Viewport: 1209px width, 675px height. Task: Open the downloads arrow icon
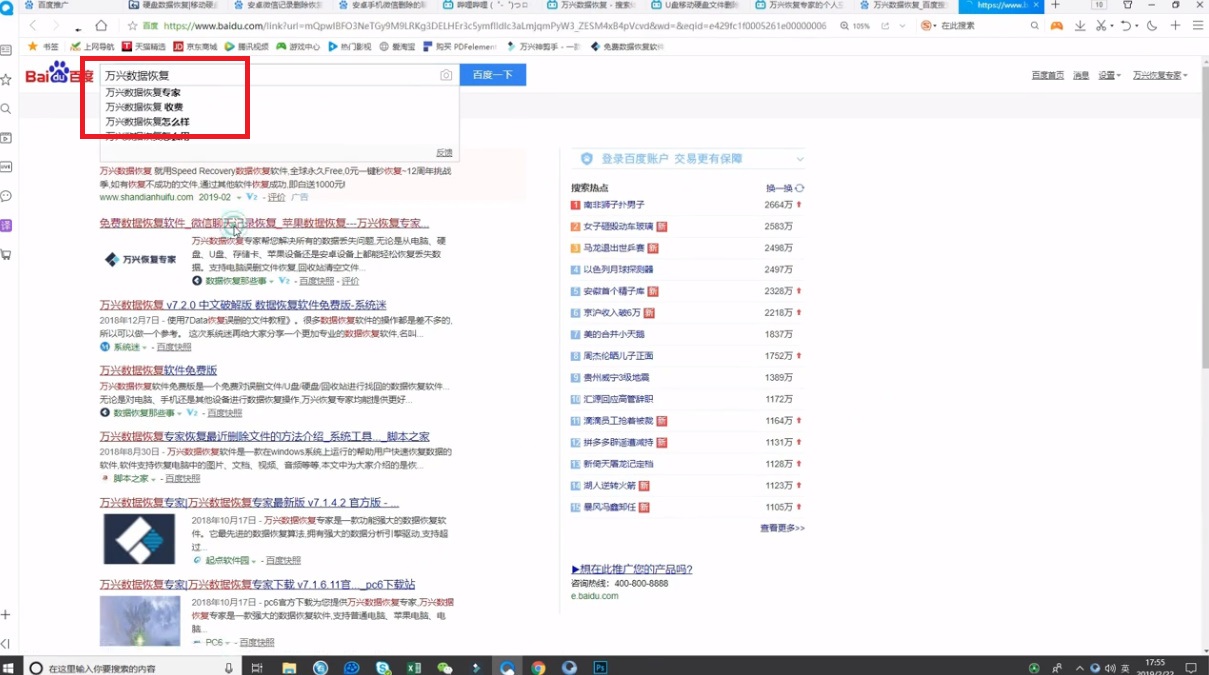pyautogui.click(x=1078, y=26)
